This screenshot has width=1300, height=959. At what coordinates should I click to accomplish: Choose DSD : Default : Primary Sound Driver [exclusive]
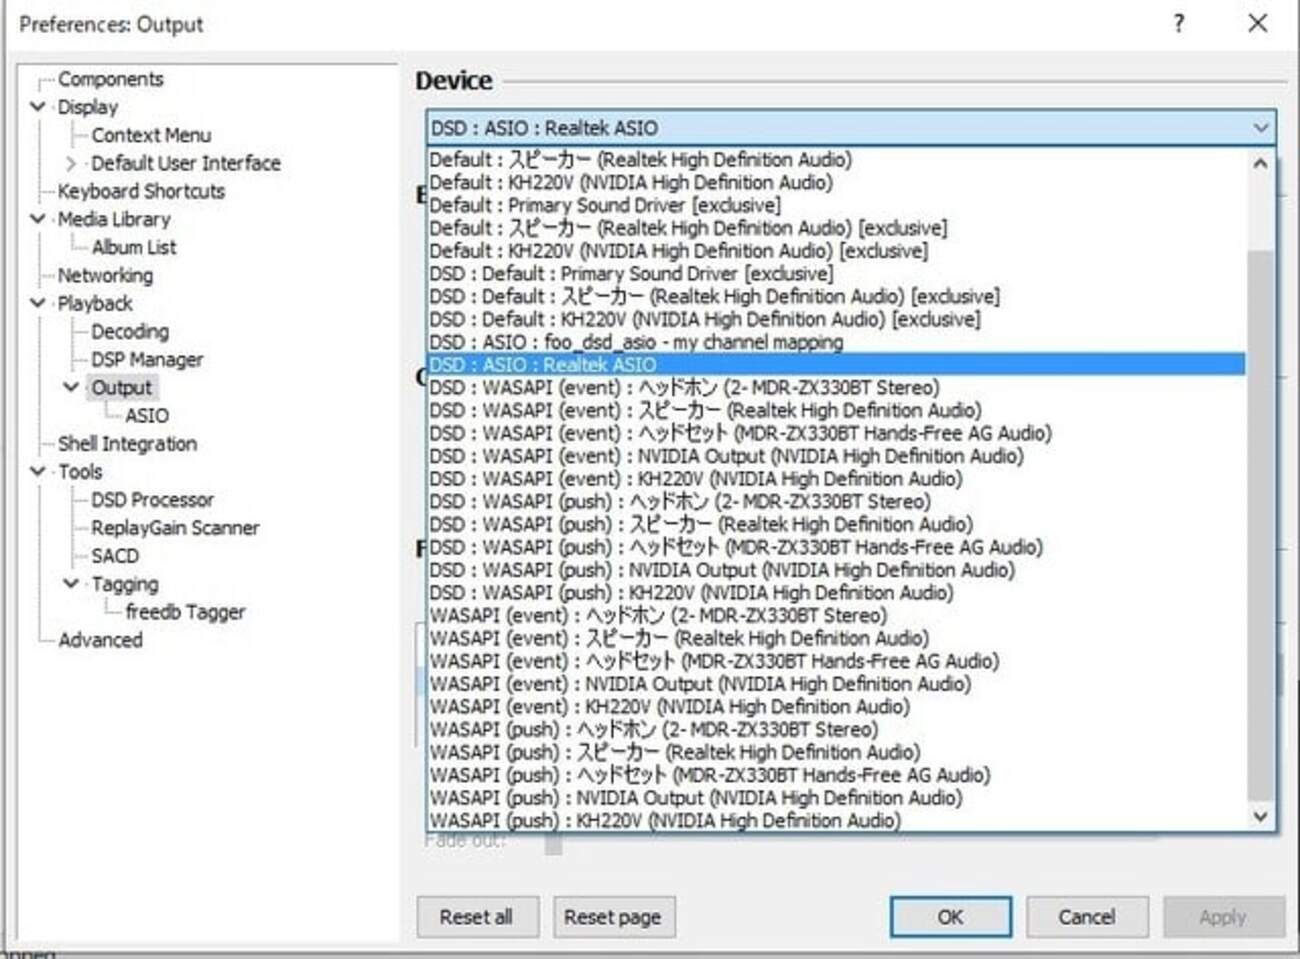(x=836, y=273)
